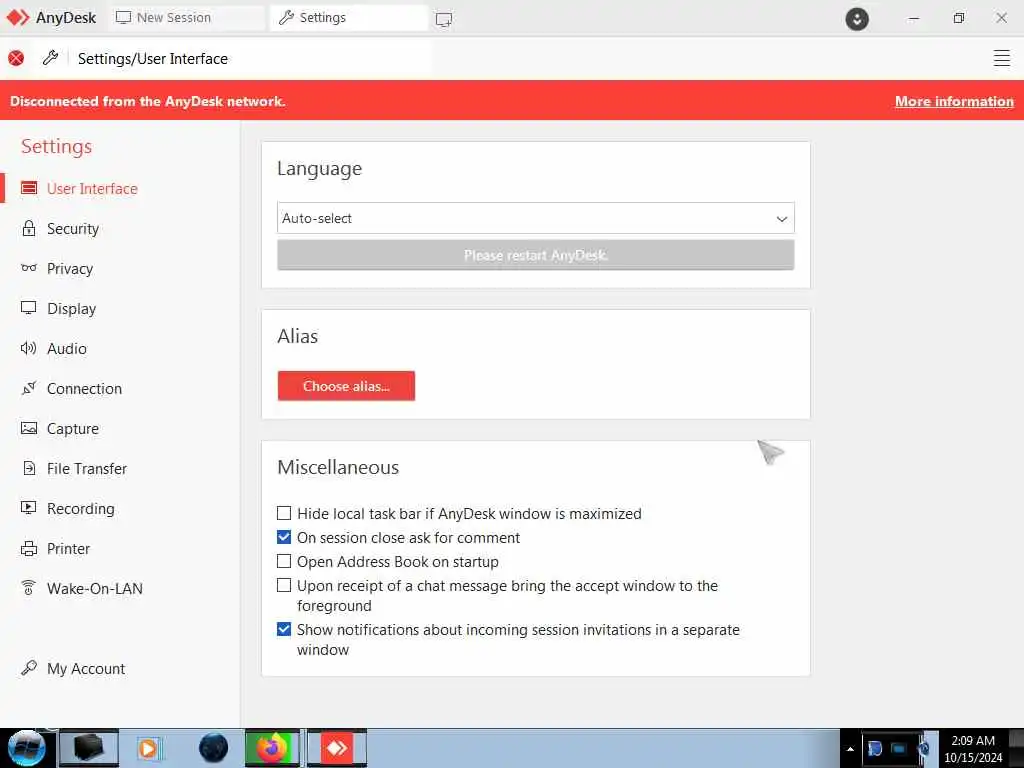This screenshot has height=768, width=1024.
Task: Show hidden system tray icons arrow
Action: (850, 748)
